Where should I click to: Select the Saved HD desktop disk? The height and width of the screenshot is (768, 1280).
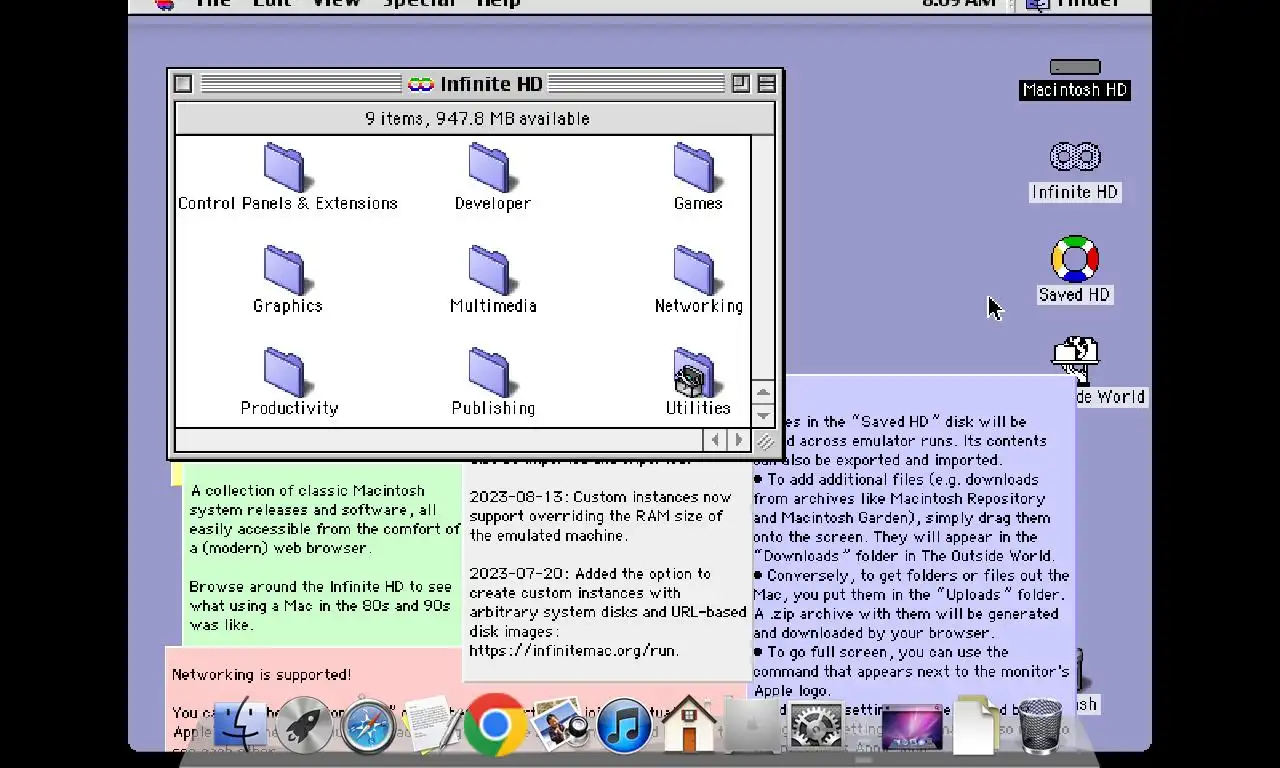(1075, 269)
